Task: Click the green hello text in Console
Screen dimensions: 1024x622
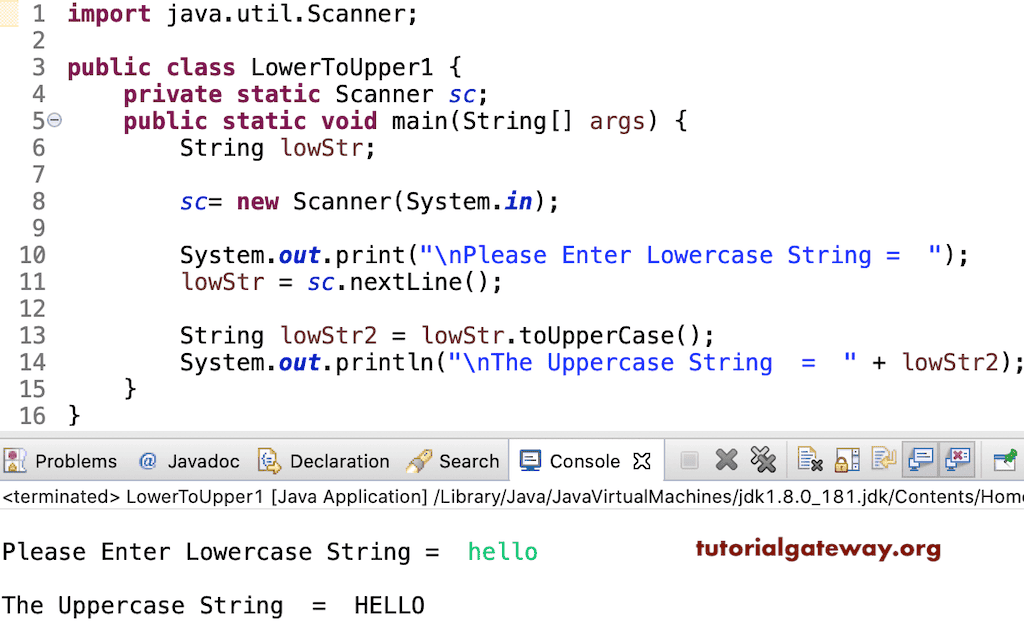Action: tap(502, 551)
